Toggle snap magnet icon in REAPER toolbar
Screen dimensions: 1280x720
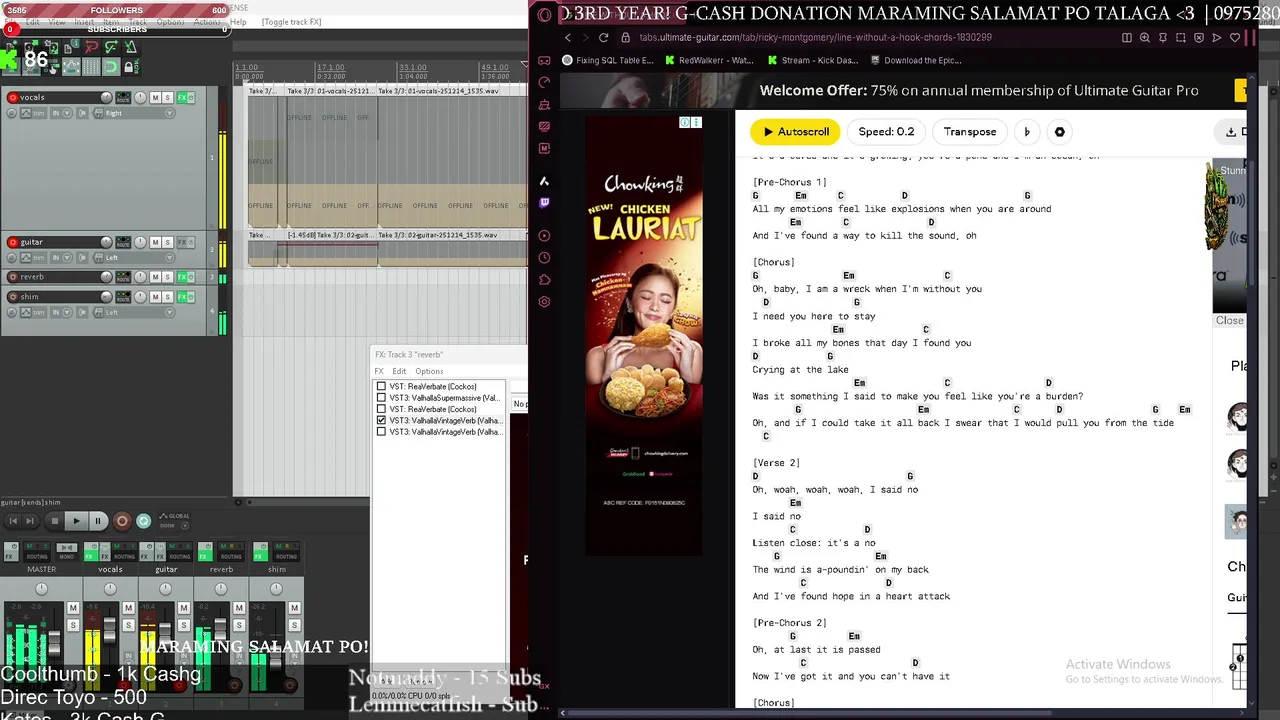click(111, 67)
